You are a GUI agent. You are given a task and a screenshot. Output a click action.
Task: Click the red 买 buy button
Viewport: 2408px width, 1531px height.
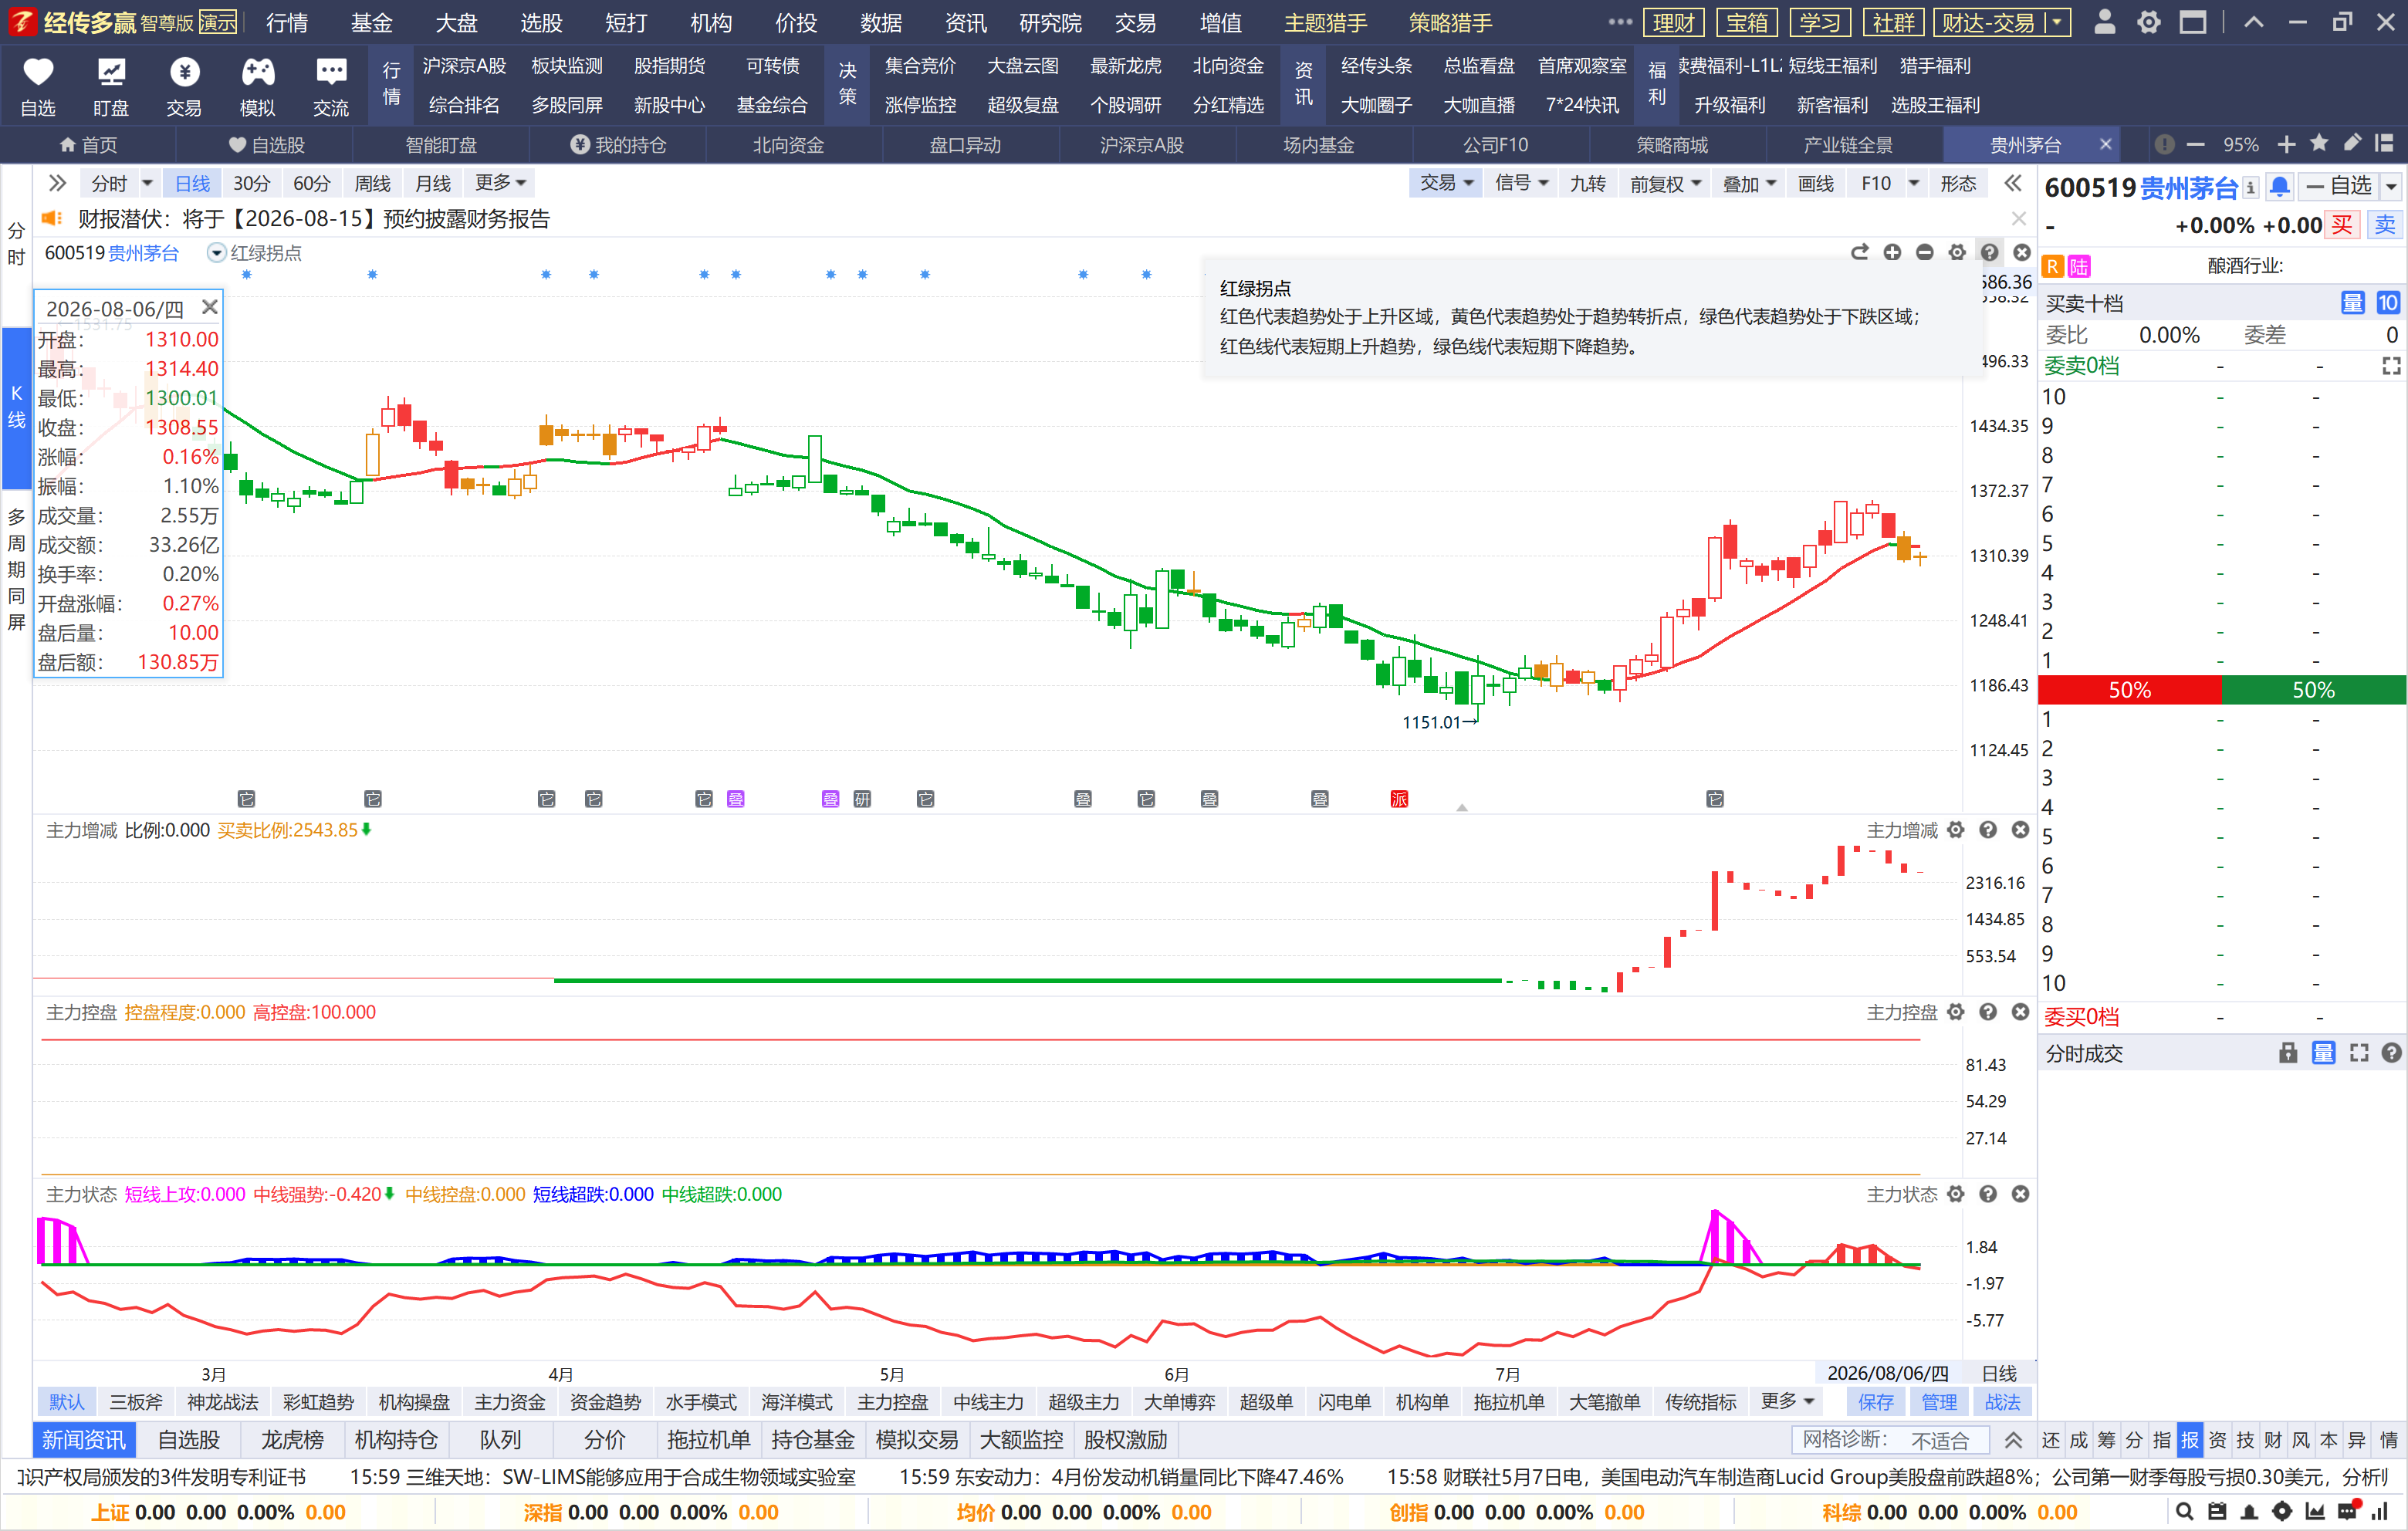point(2342,225)
